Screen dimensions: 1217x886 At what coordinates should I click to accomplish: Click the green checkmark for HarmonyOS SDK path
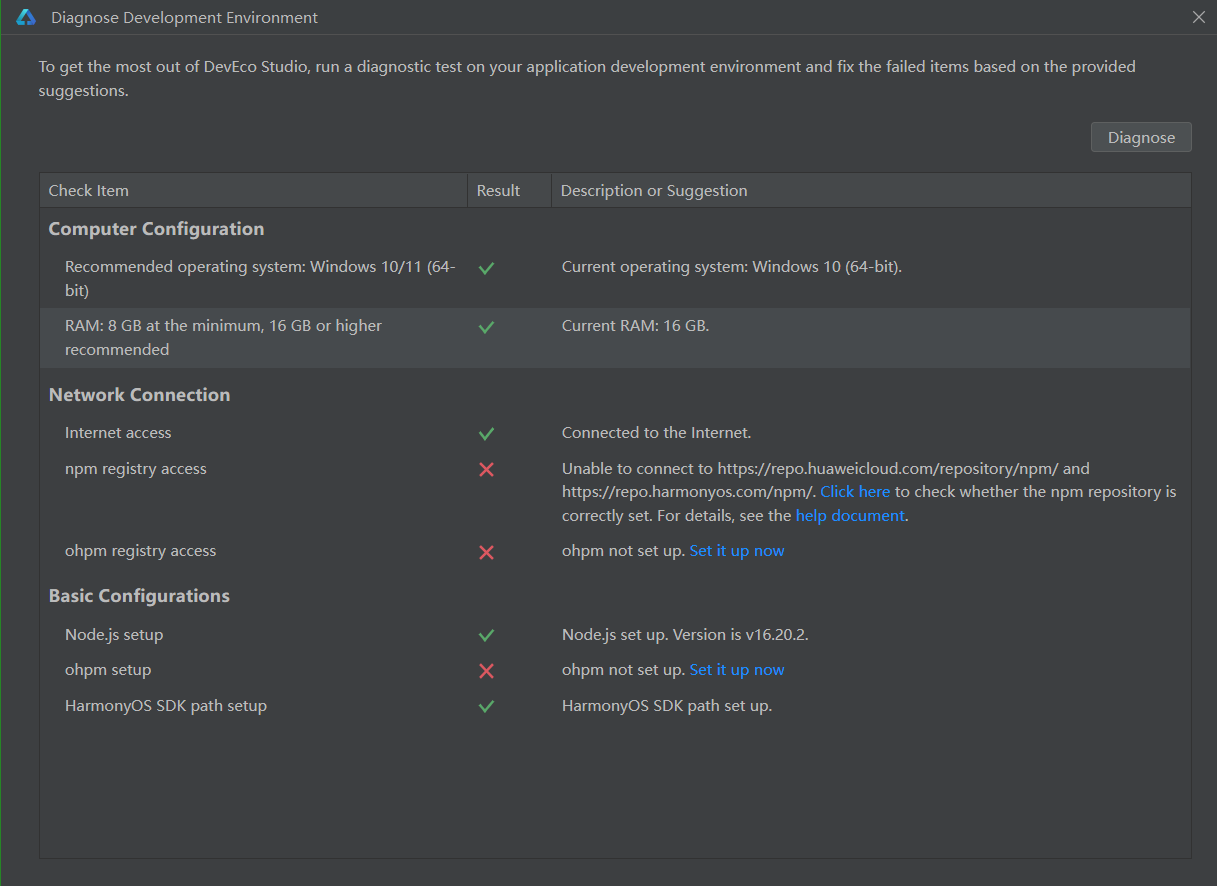coord(486,706)
